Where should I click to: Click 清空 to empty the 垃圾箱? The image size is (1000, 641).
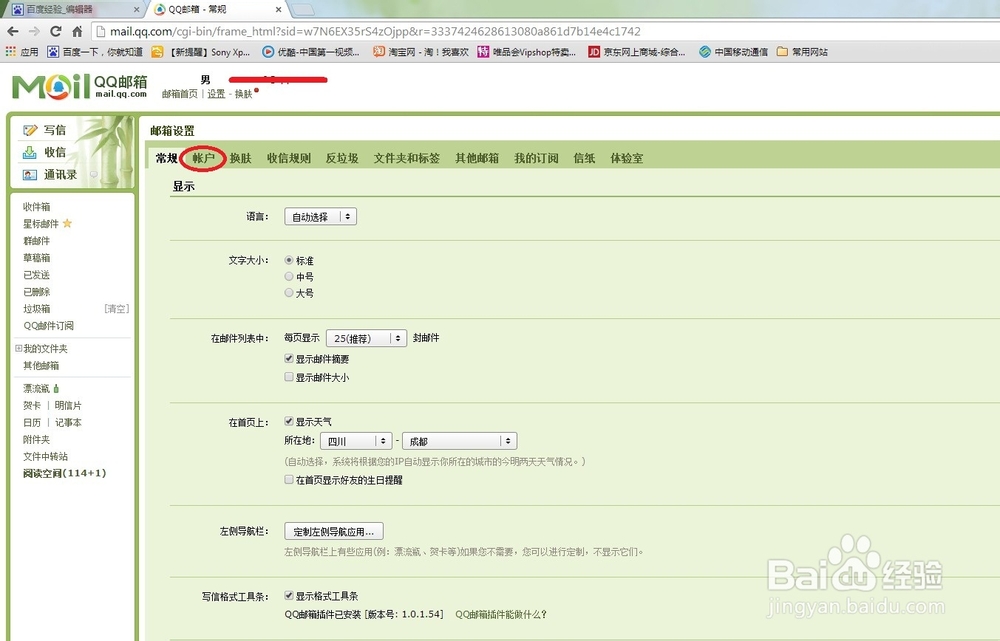click(116, 307)
